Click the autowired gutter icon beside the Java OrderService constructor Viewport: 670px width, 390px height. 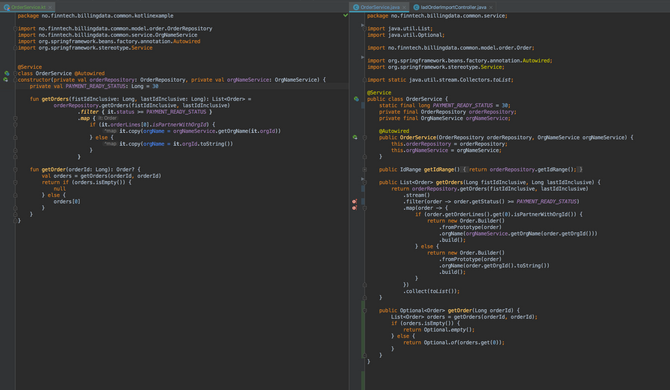[x=355, y=138]
